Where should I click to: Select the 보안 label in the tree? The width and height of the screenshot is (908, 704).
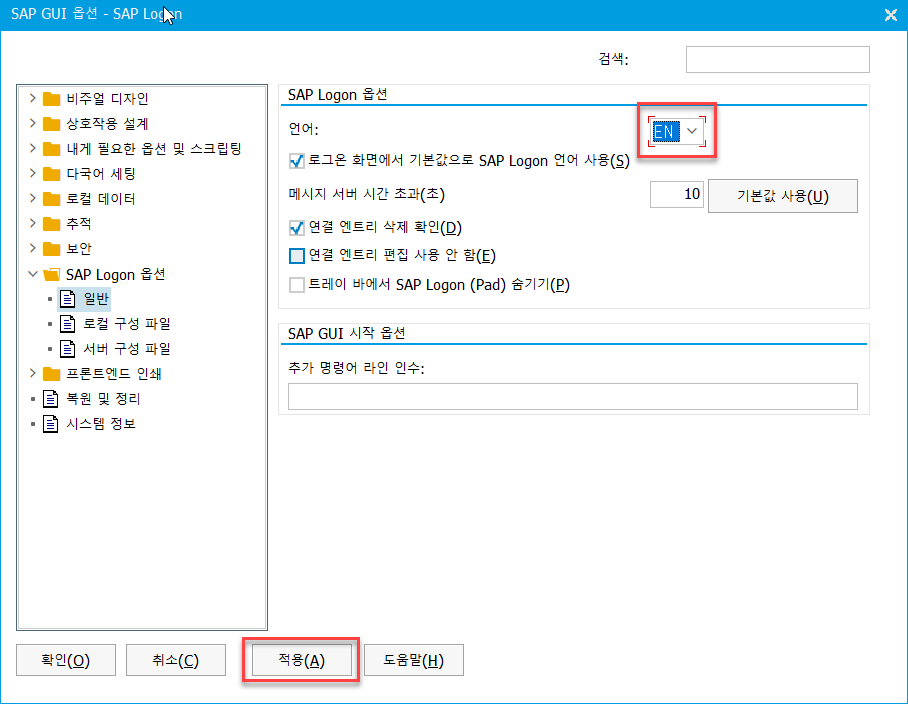pyautogui.click(x=79, y=248)
